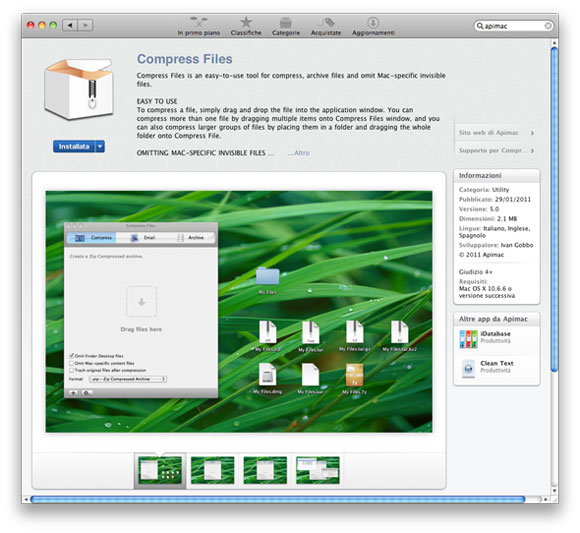Expand description with the ...Altro link
The width and height of the screenshot is (580, 533).
pyautogui.click(x=299, y=153)
